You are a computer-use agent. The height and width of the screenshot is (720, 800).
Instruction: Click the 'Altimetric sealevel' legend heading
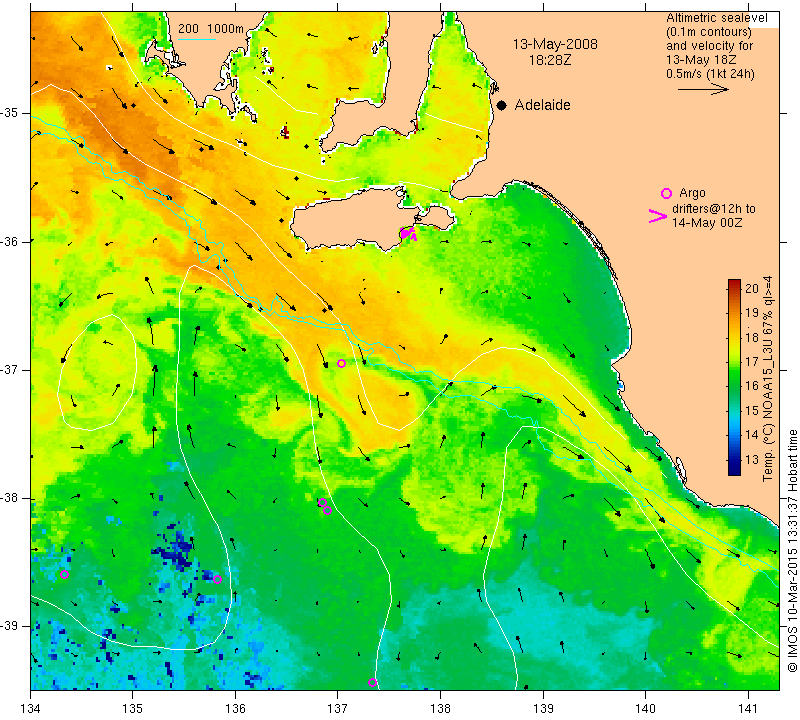[717, 18]
